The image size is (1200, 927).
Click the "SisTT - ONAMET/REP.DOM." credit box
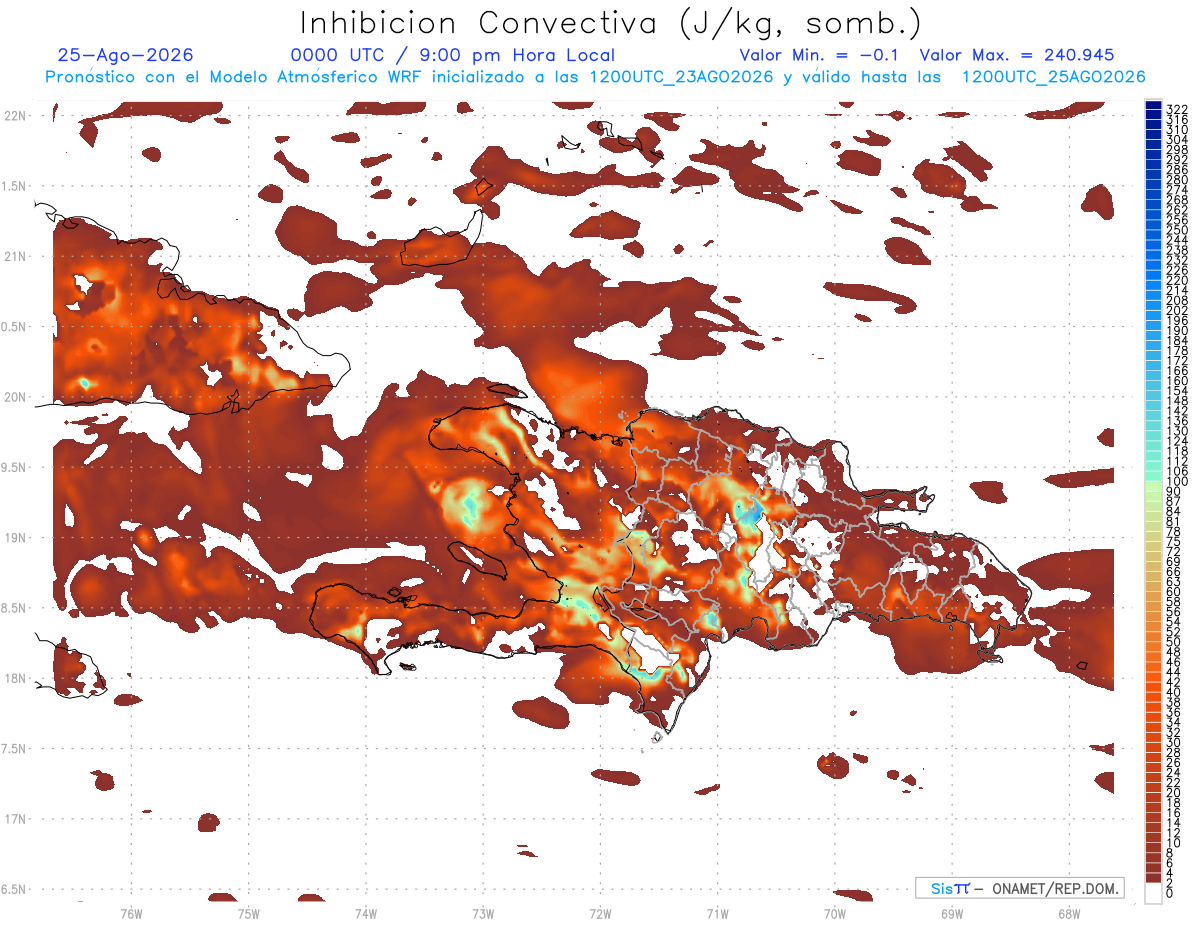(x=1019, y=888)
